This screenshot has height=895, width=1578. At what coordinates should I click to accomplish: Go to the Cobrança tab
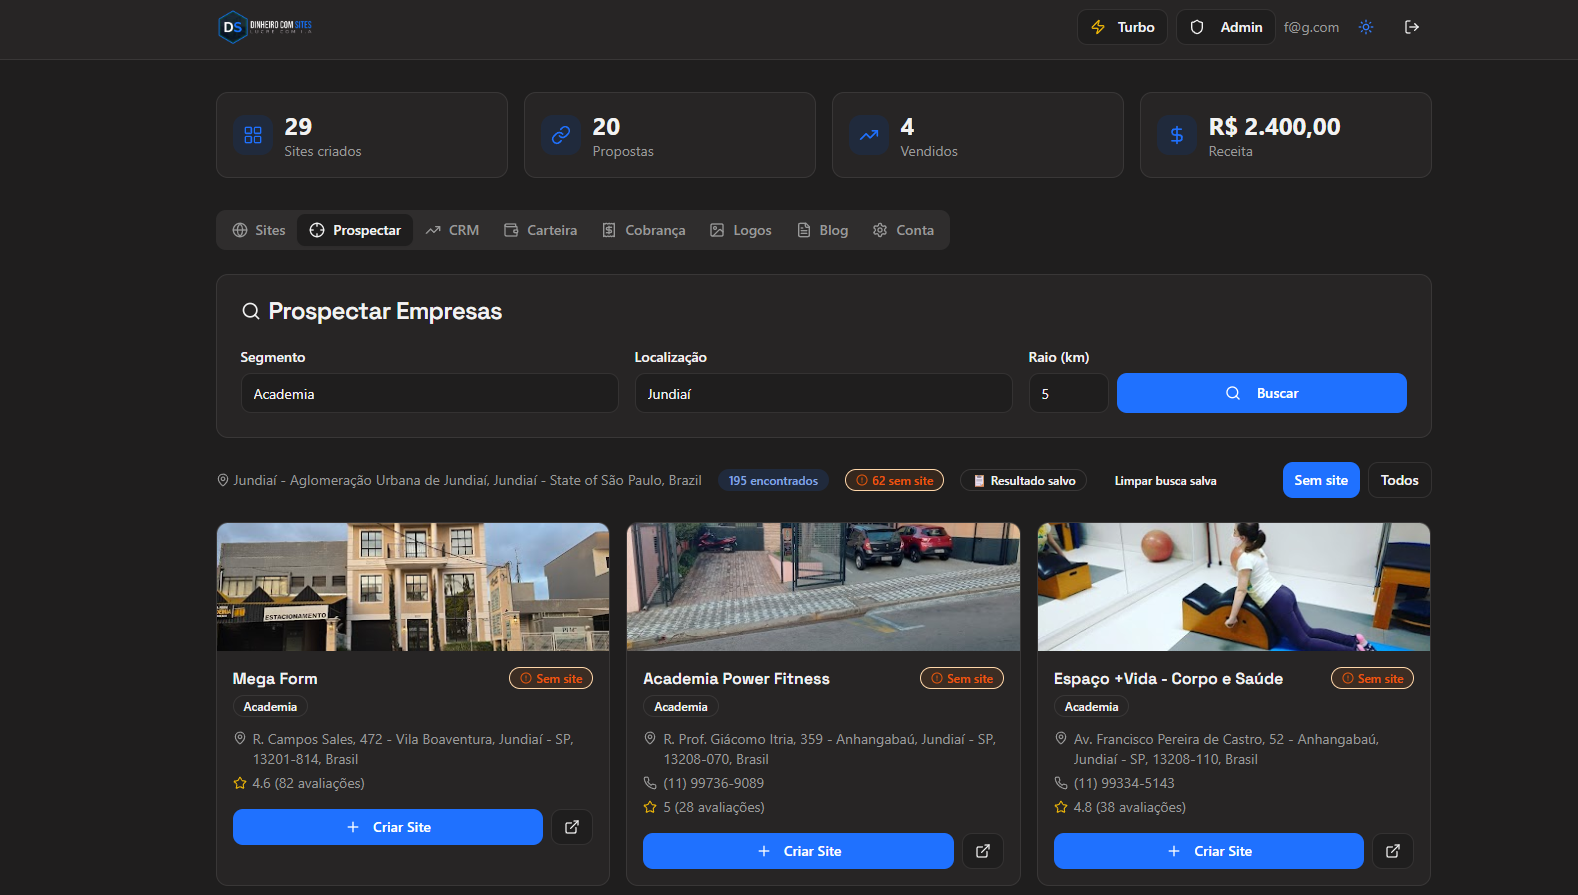click(643, 230)
